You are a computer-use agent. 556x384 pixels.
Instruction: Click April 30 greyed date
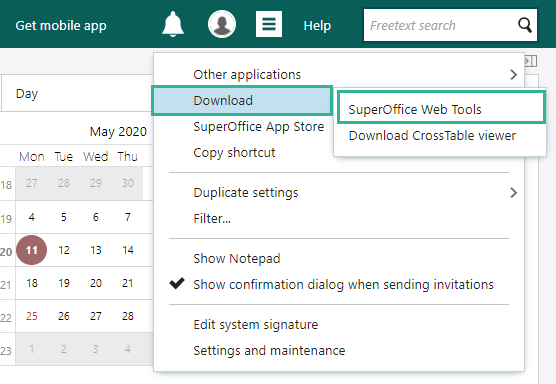tap(128, 183)
